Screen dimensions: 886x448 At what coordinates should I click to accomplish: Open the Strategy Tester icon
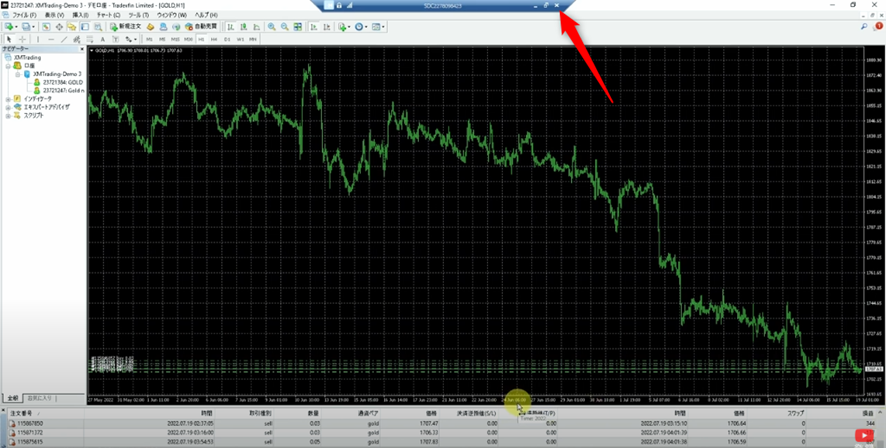98,27
